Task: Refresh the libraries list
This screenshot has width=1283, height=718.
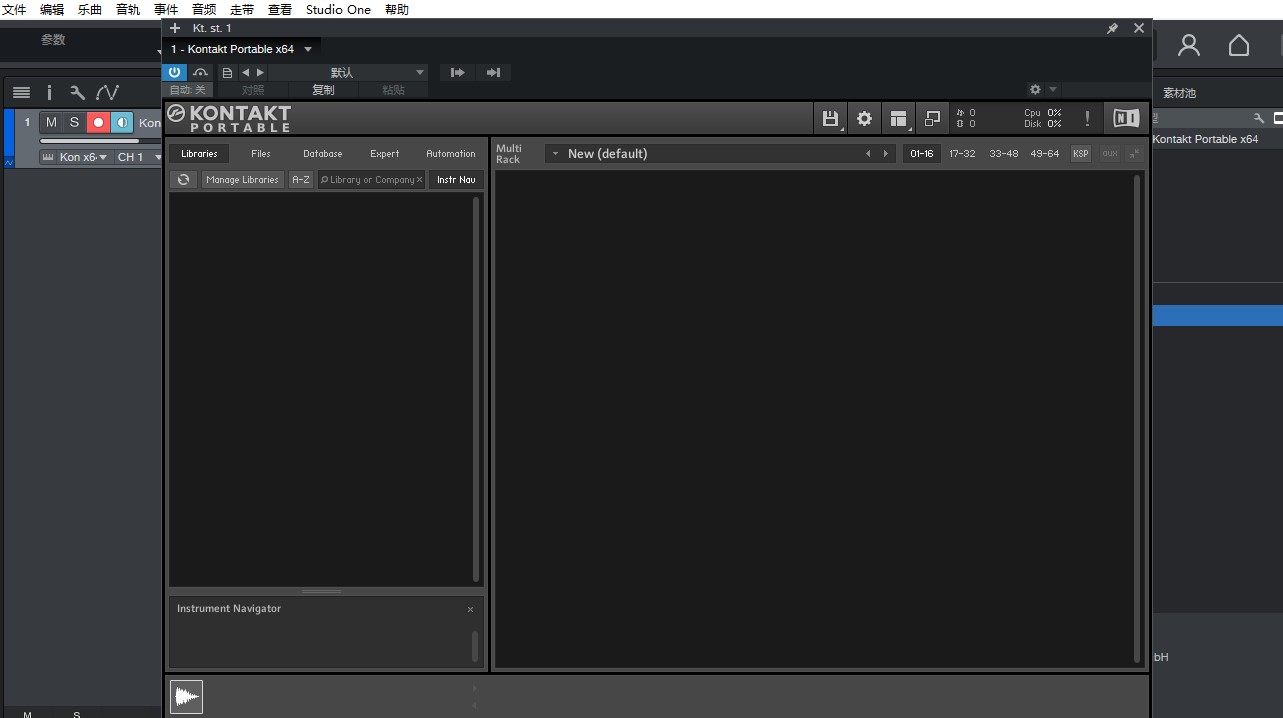Action: click(x=183, y=180)
